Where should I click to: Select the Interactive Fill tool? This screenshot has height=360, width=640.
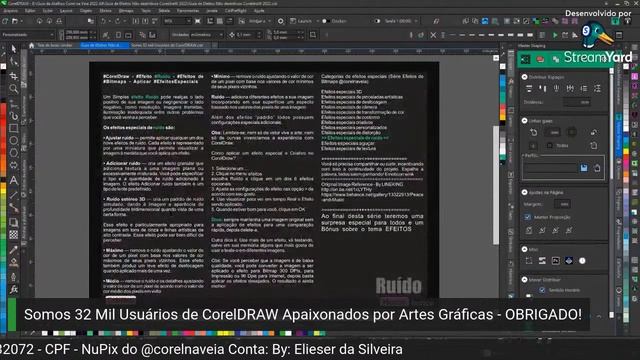14,262
